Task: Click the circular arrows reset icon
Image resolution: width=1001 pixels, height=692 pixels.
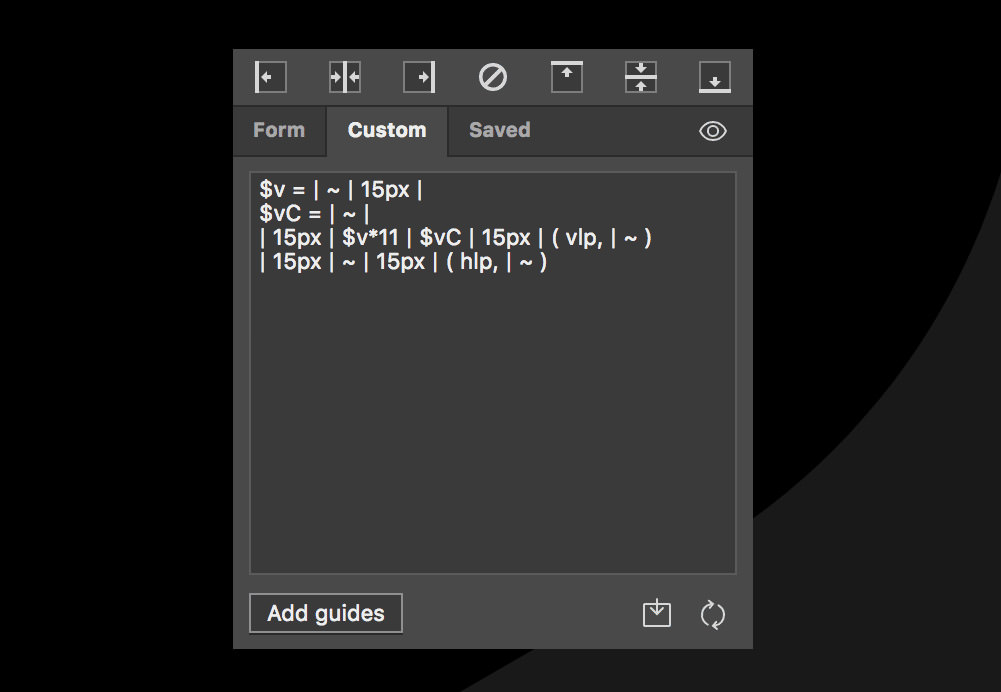Action: (x=713, y=614)
